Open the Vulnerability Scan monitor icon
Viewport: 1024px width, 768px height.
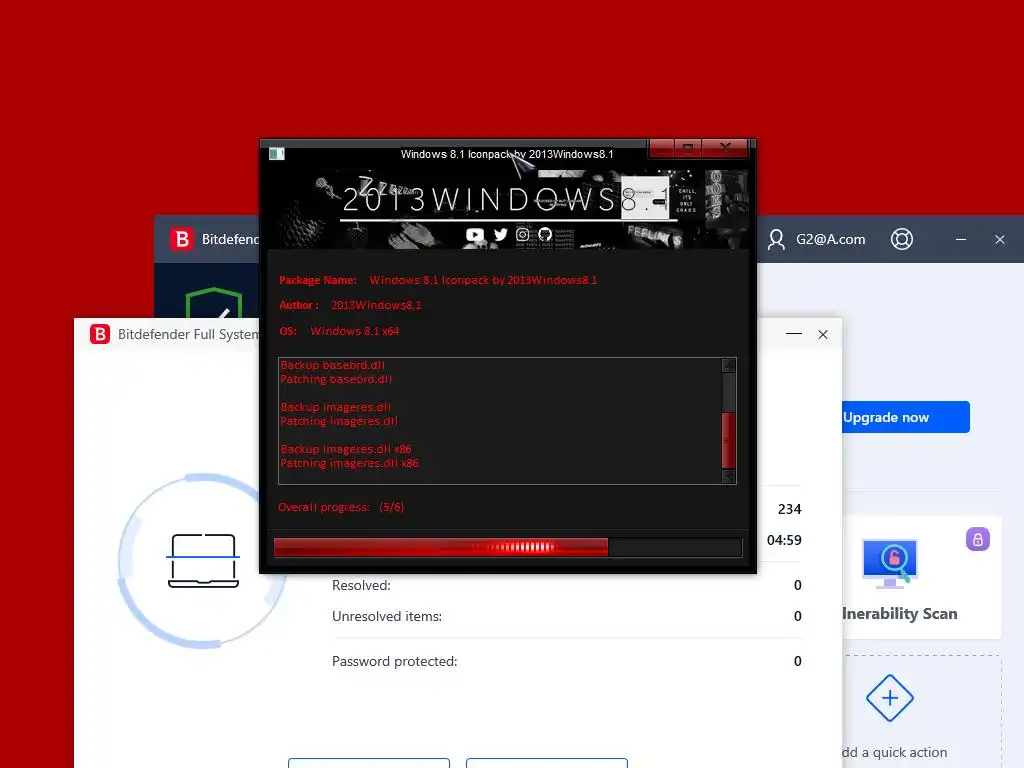click(890, 564)
